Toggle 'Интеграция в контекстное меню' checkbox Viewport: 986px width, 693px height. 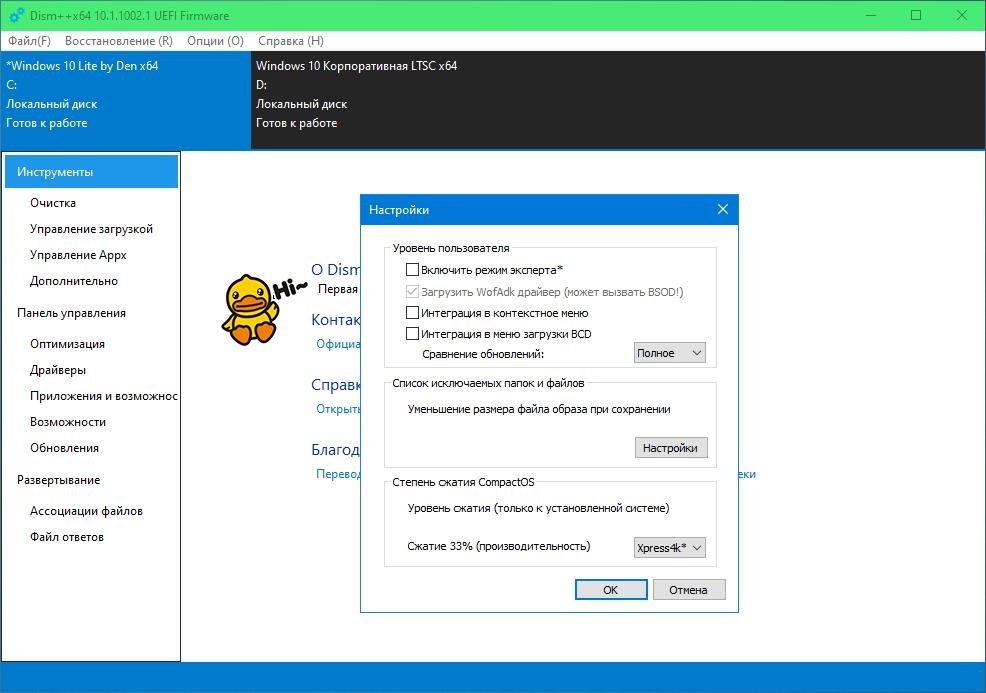click(x=413, y=313)
